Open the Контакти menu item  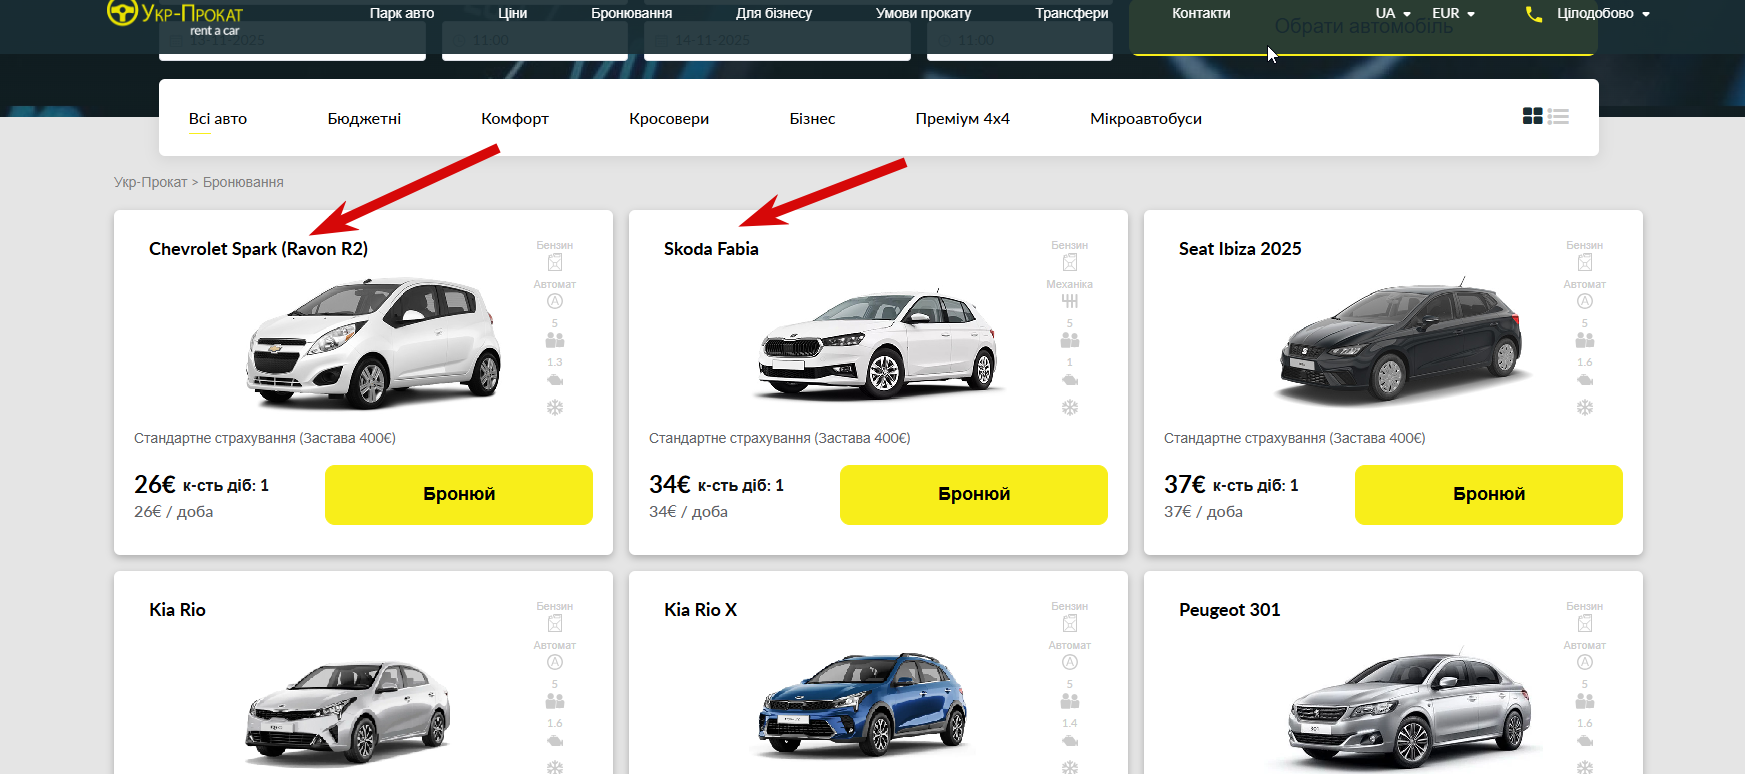tap(1201, 13)
